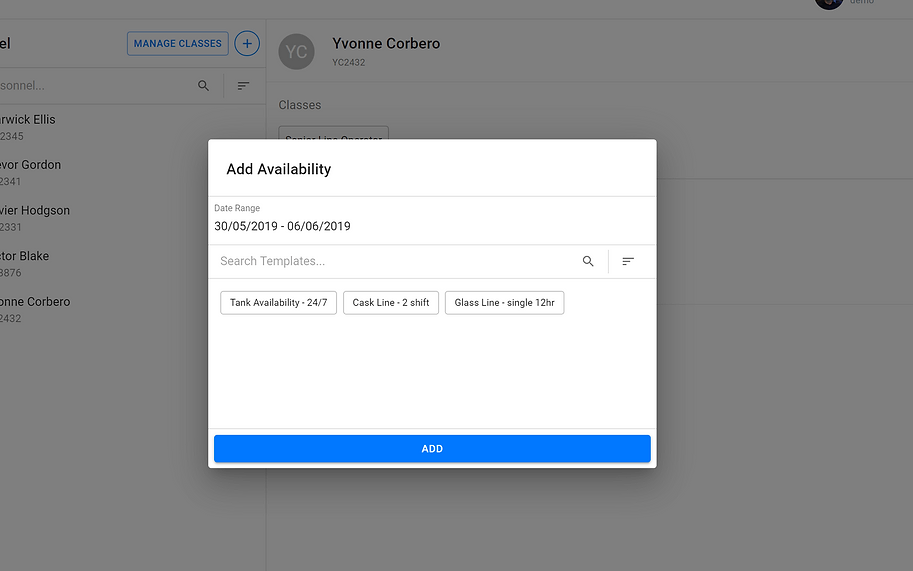
Task: Click the personnel list search icon
Action: (x=204, y=86)
